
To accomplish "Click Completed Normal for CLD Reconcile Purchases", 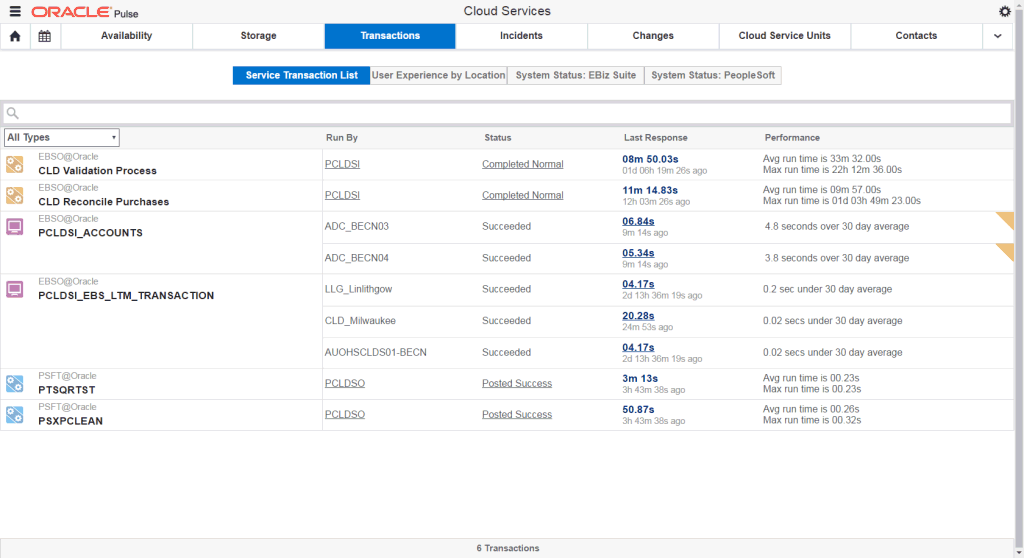I will point(522,195).
